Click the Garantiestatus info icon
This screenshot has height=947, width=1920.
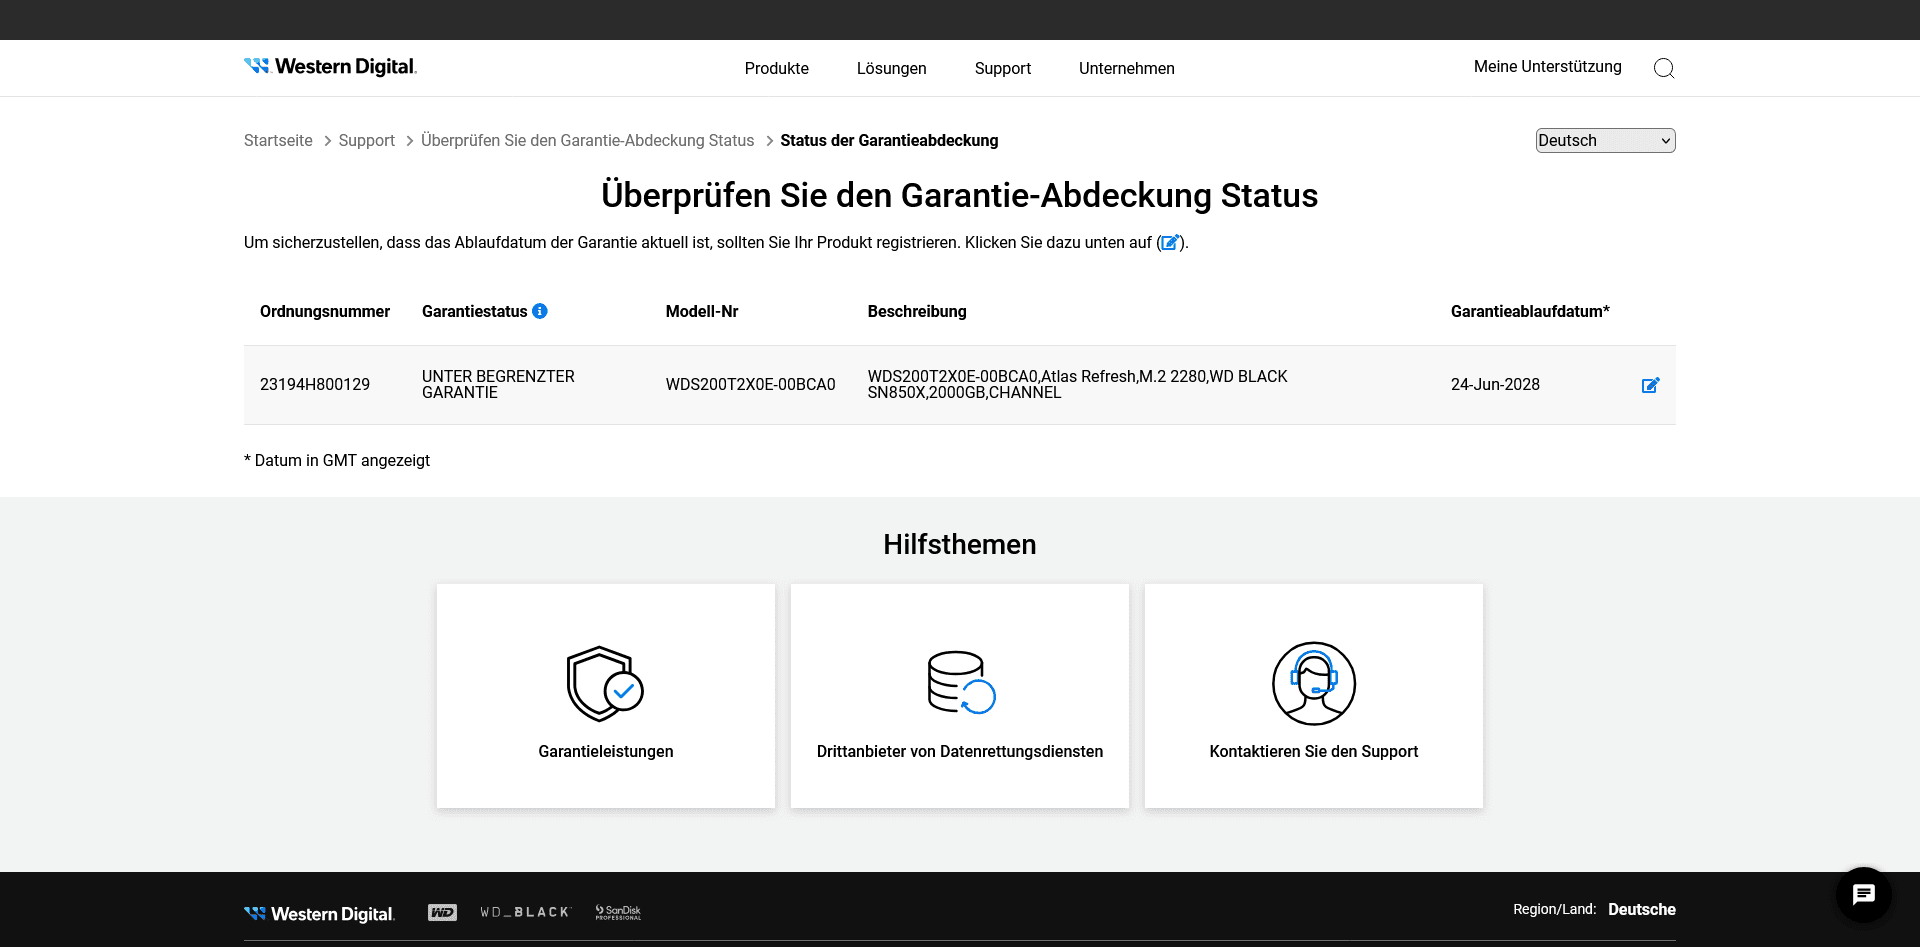point(540,311)
